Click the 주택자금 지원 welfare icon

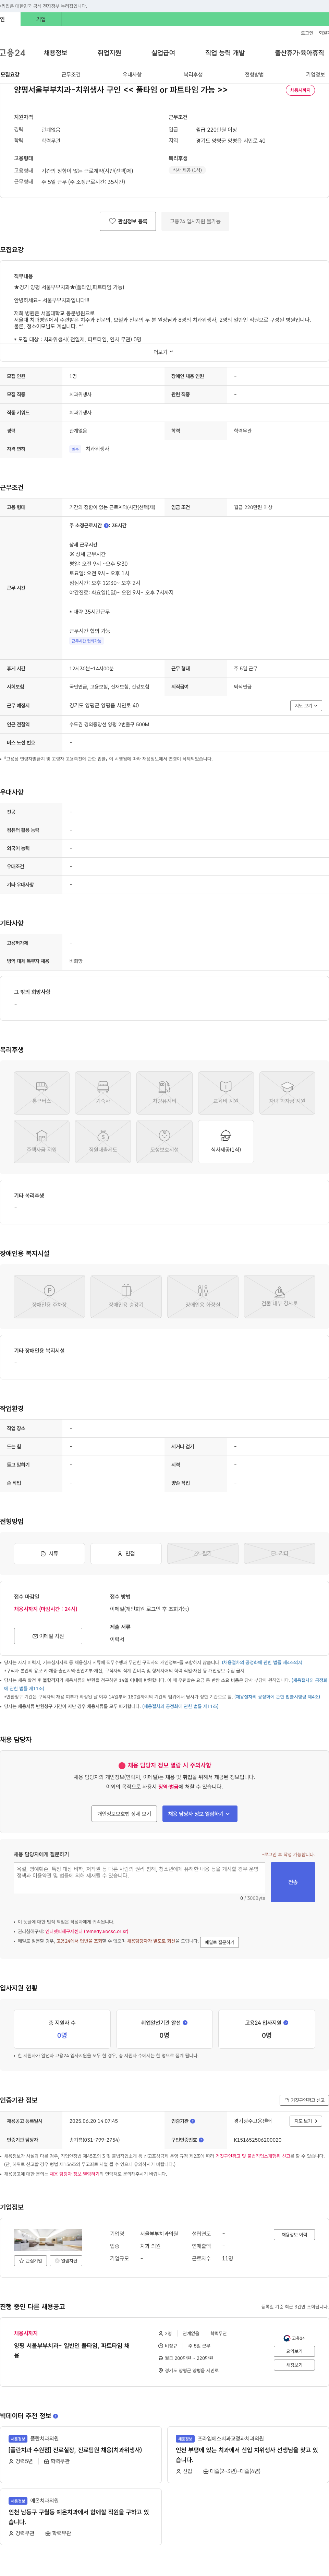pyautogui.click(x=42, y=1142)
